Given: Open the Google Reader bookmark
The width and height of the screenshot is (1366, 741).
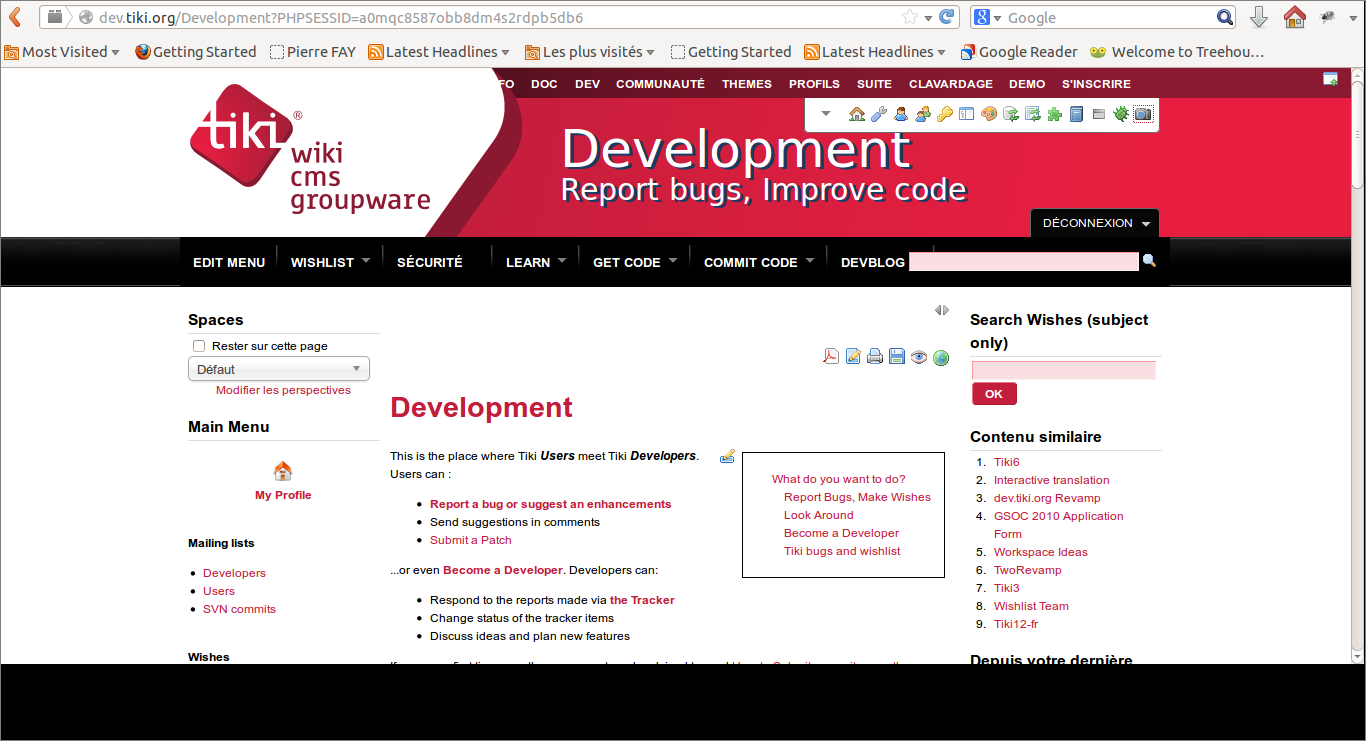Looking at the screenshot, I should click(1019, 52).
